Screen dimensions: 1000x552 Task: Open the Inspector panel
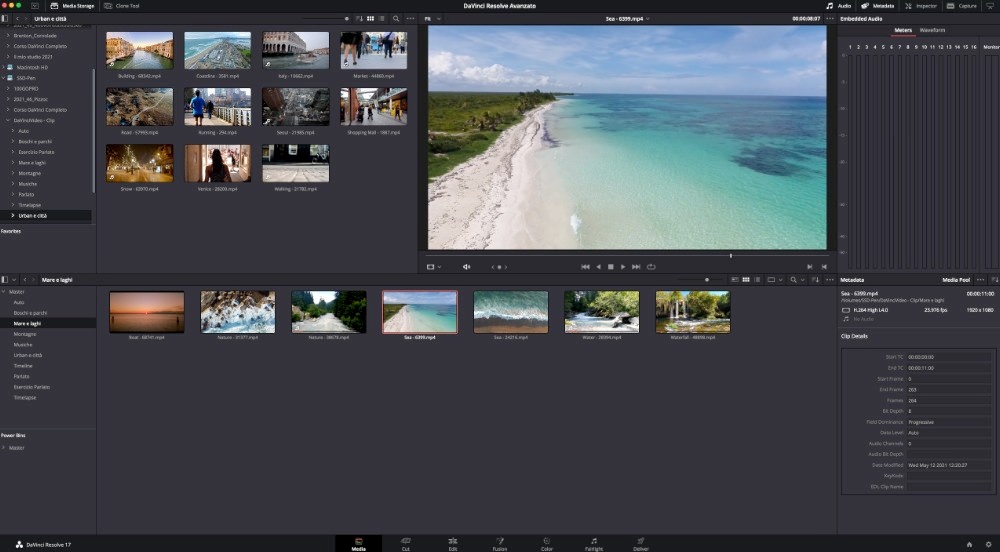pos(920,6)
